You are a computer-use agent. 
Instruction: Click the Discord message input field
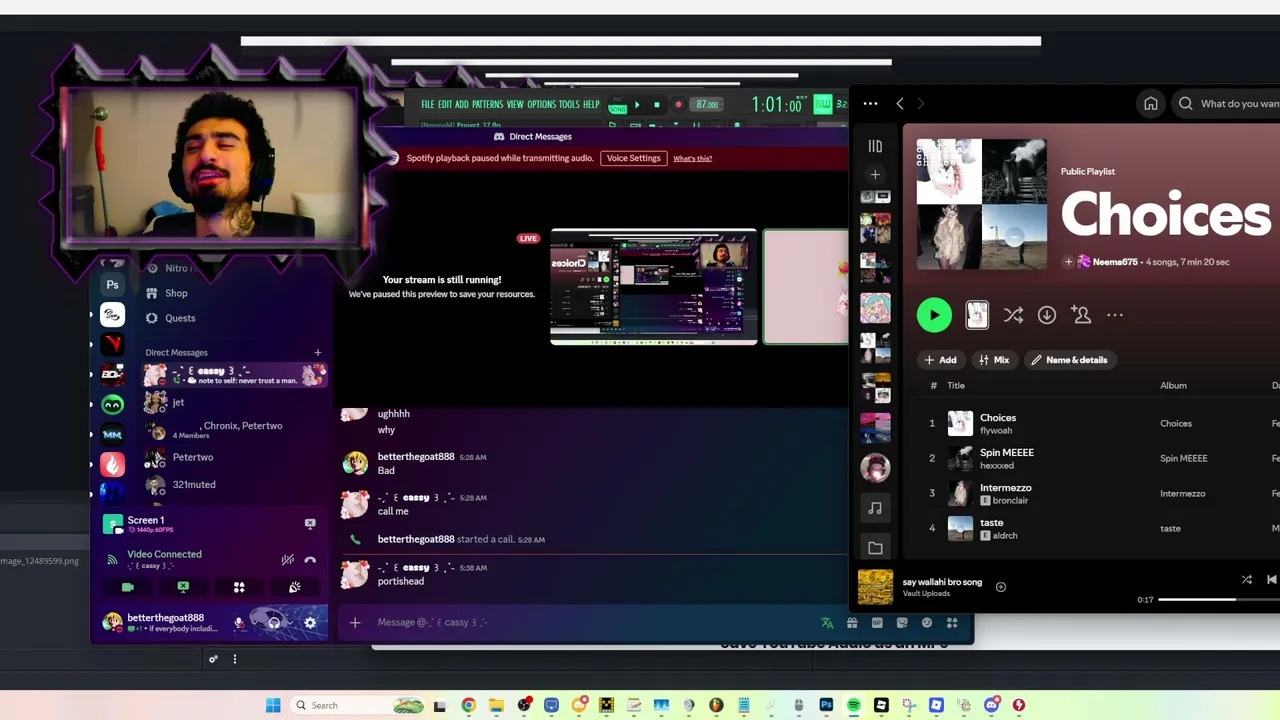point(590,622)
